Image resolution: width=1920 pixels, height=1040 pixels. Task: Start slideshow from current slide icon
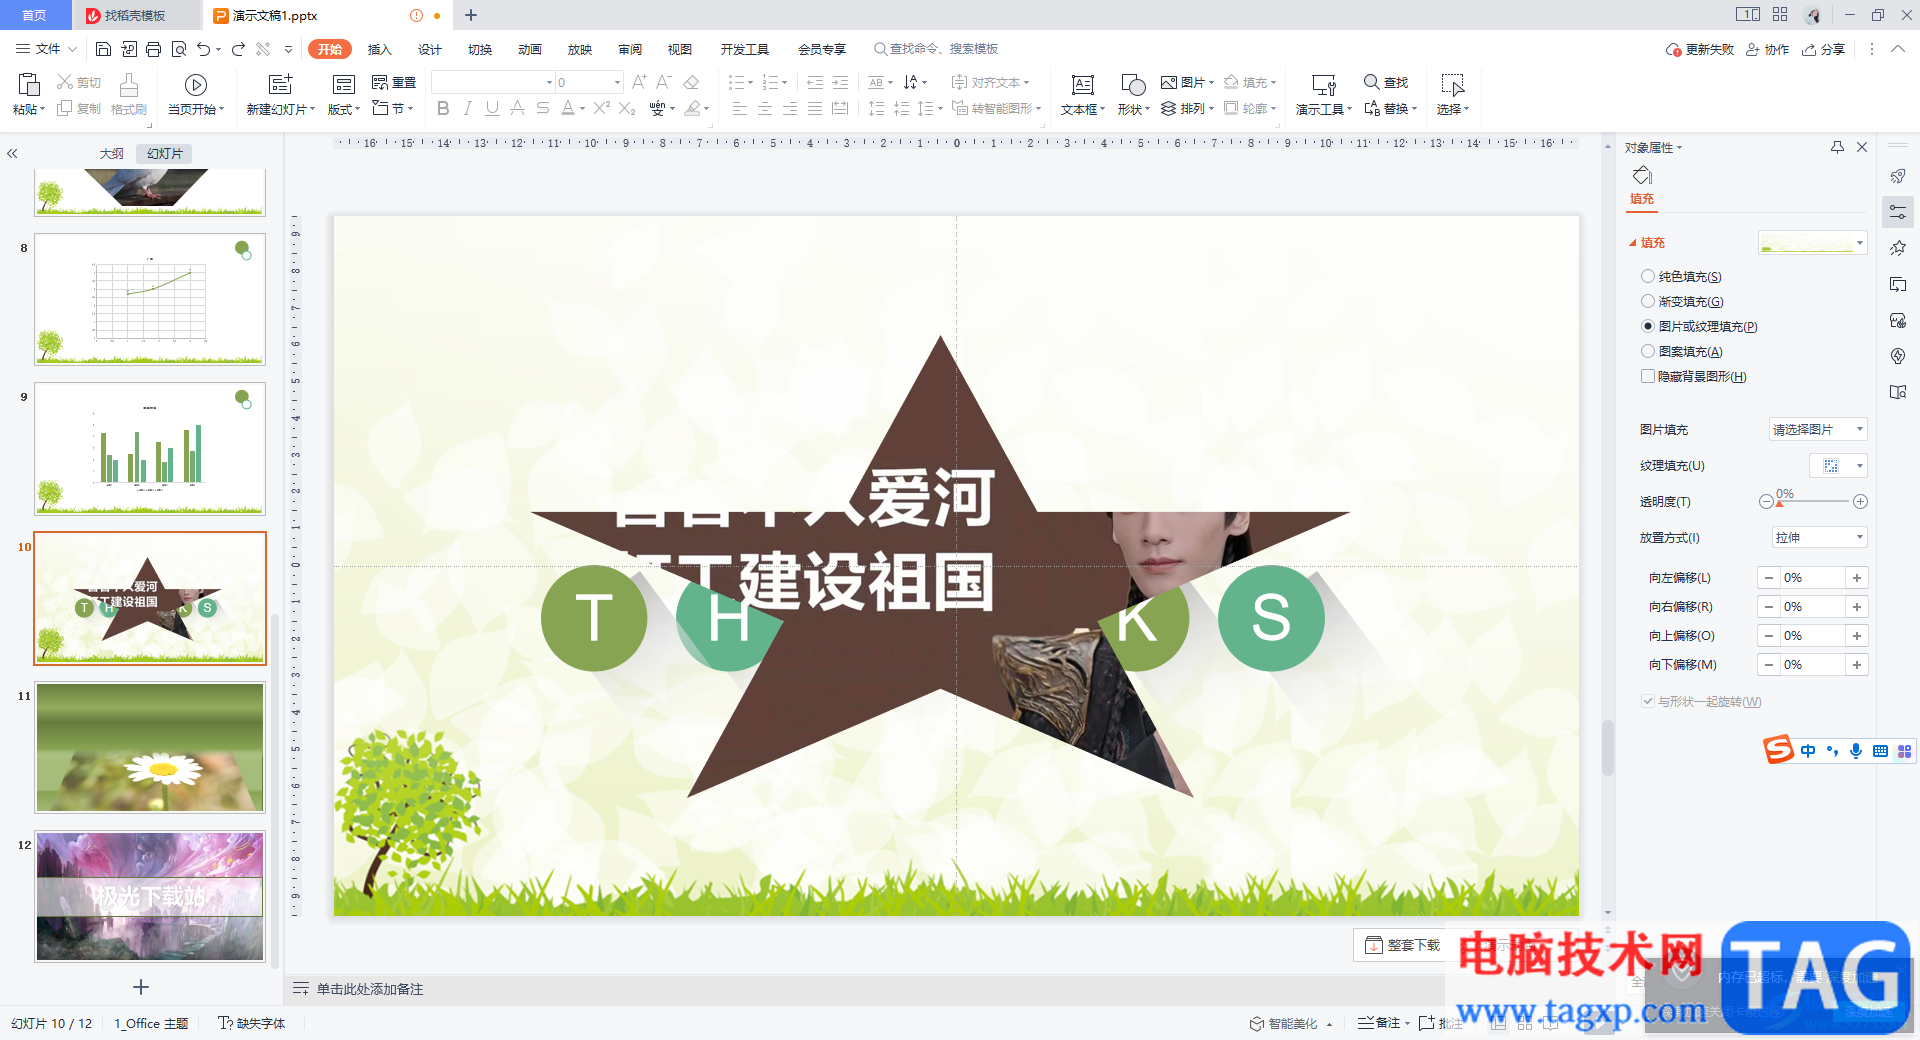(x=196, y=94)
